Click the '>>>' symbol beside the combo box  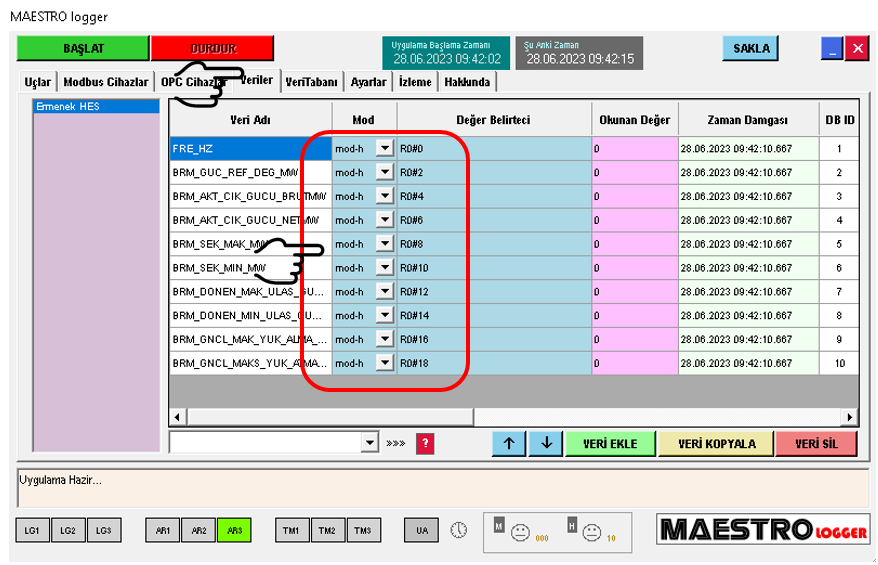click(x=396, y=443)
